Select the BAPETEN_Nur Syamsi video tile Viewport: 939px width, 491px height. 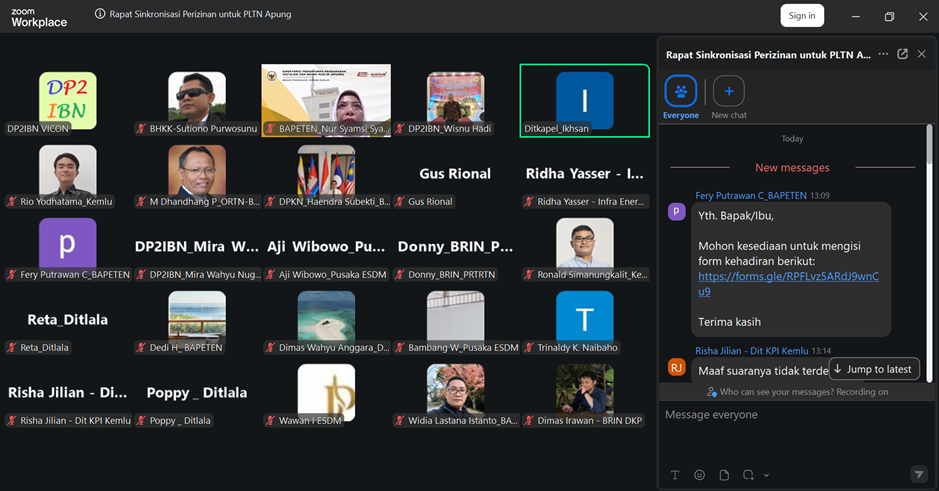pos(326,101)
